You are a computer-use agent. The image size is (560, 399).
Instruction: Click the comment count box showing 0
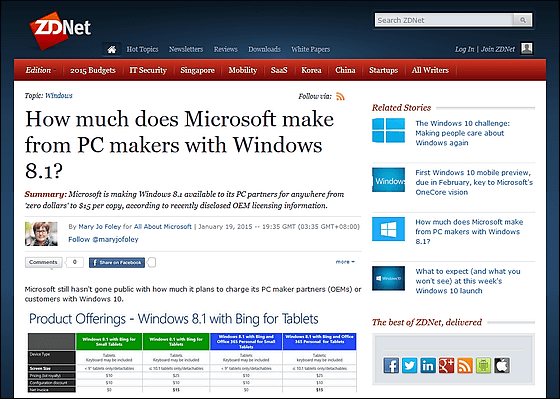[75, 262]
